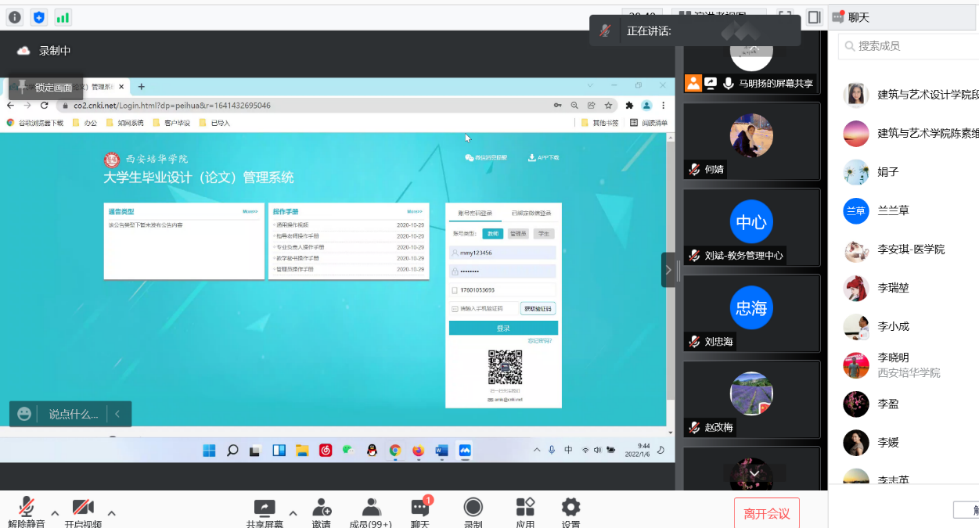Click the red Leave Meeting button
The width and height of the screenshot is (979, 528).
point(766,513)
